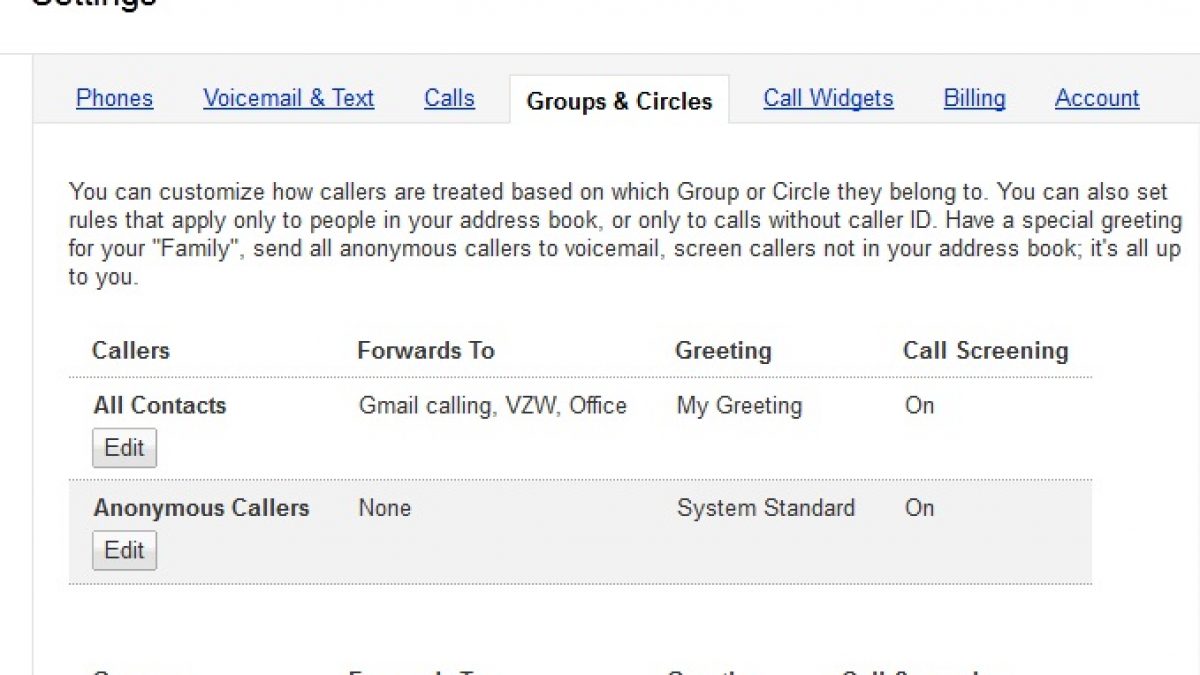
Task: Click the Callers column header
Action: [x=131, y=351]
